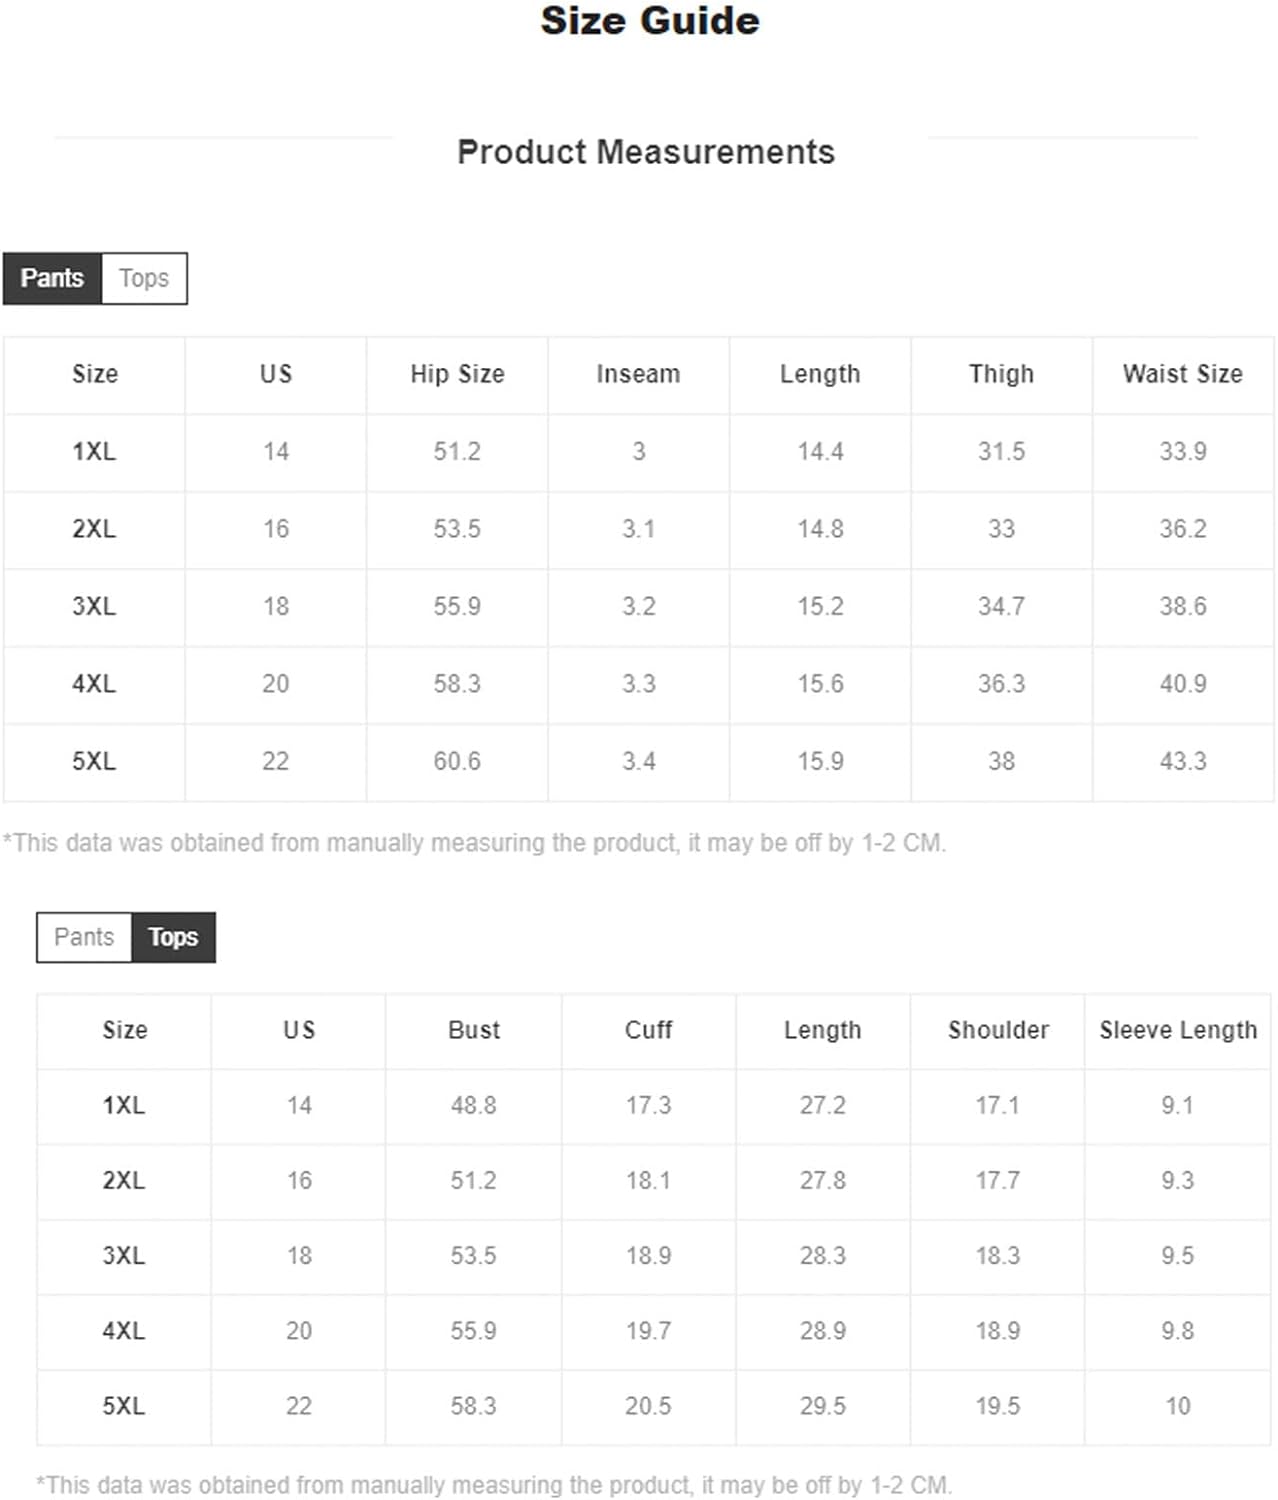Screen dimensions: 1278x1500
Task: Click the Shoulder column header
Action: (998, 1030)
